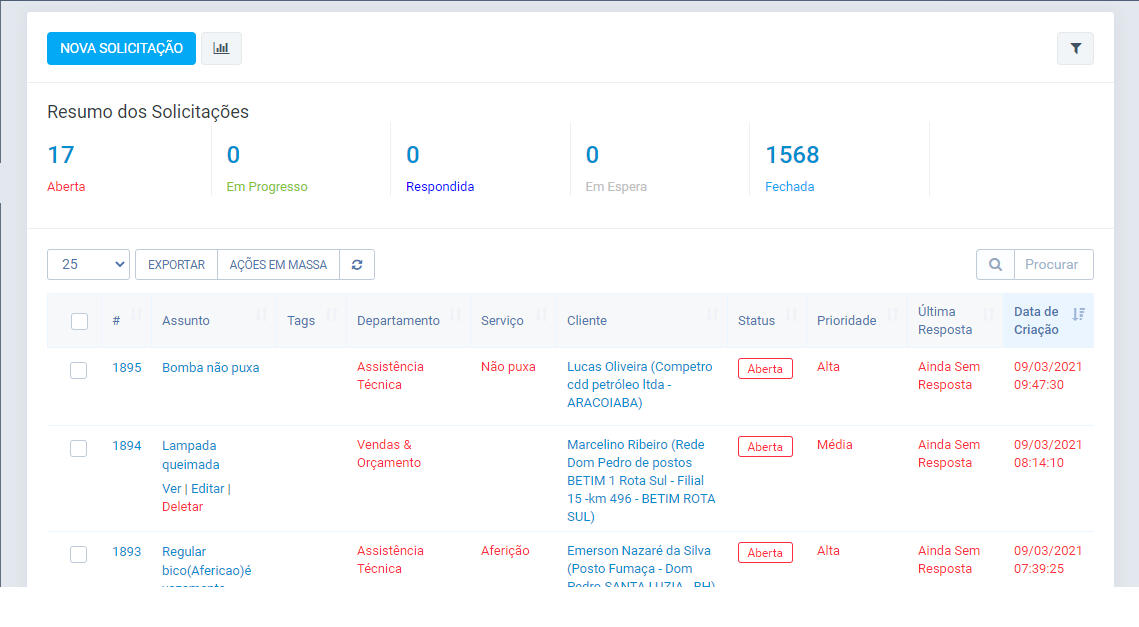Open the Bomba não puxa request

210,367
